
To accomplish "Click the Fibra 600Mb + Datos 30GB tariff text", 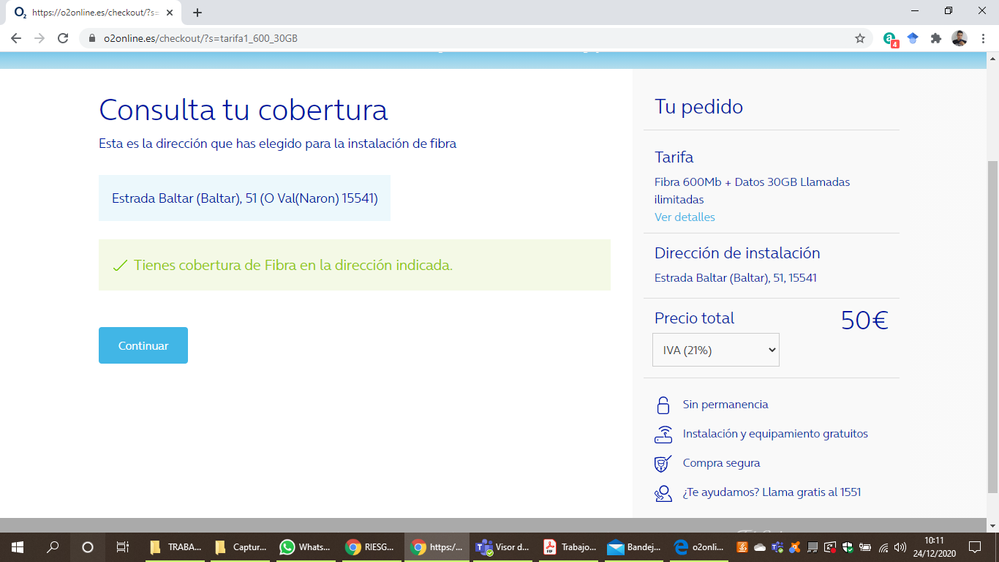I will click(752, 191).
